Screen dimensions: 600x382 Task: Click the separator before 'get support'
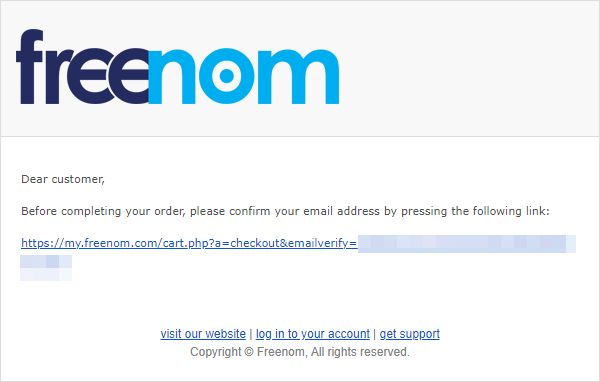375,334
